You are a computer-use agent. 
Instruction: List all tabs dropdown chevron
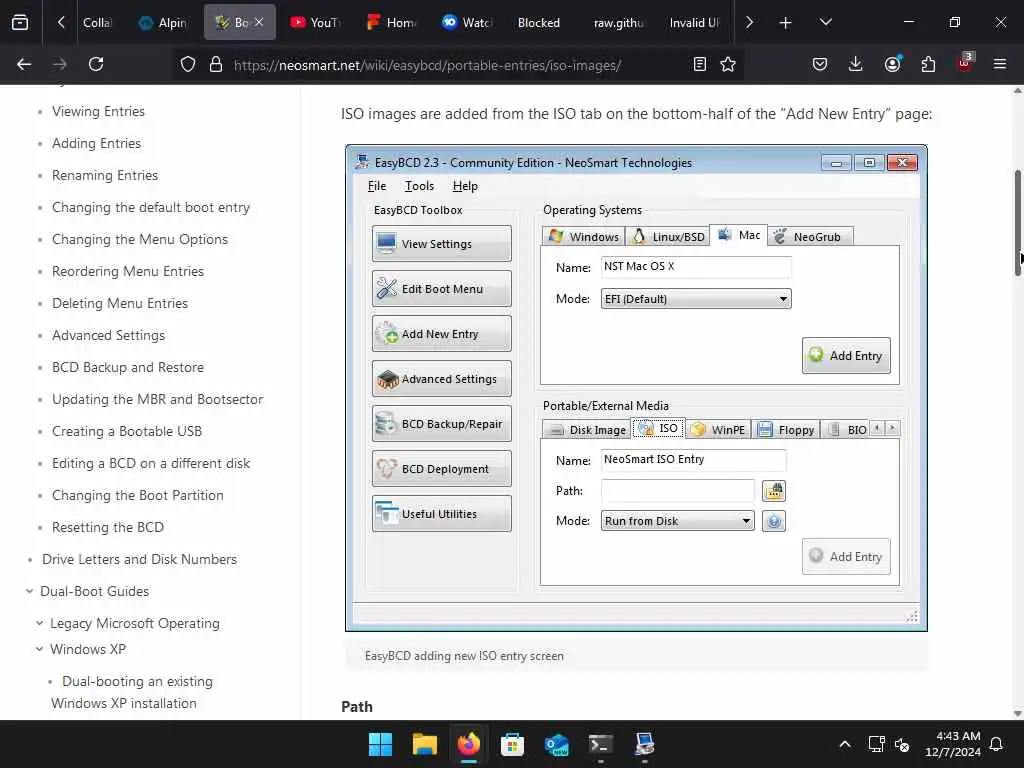(x=825, y=23)
